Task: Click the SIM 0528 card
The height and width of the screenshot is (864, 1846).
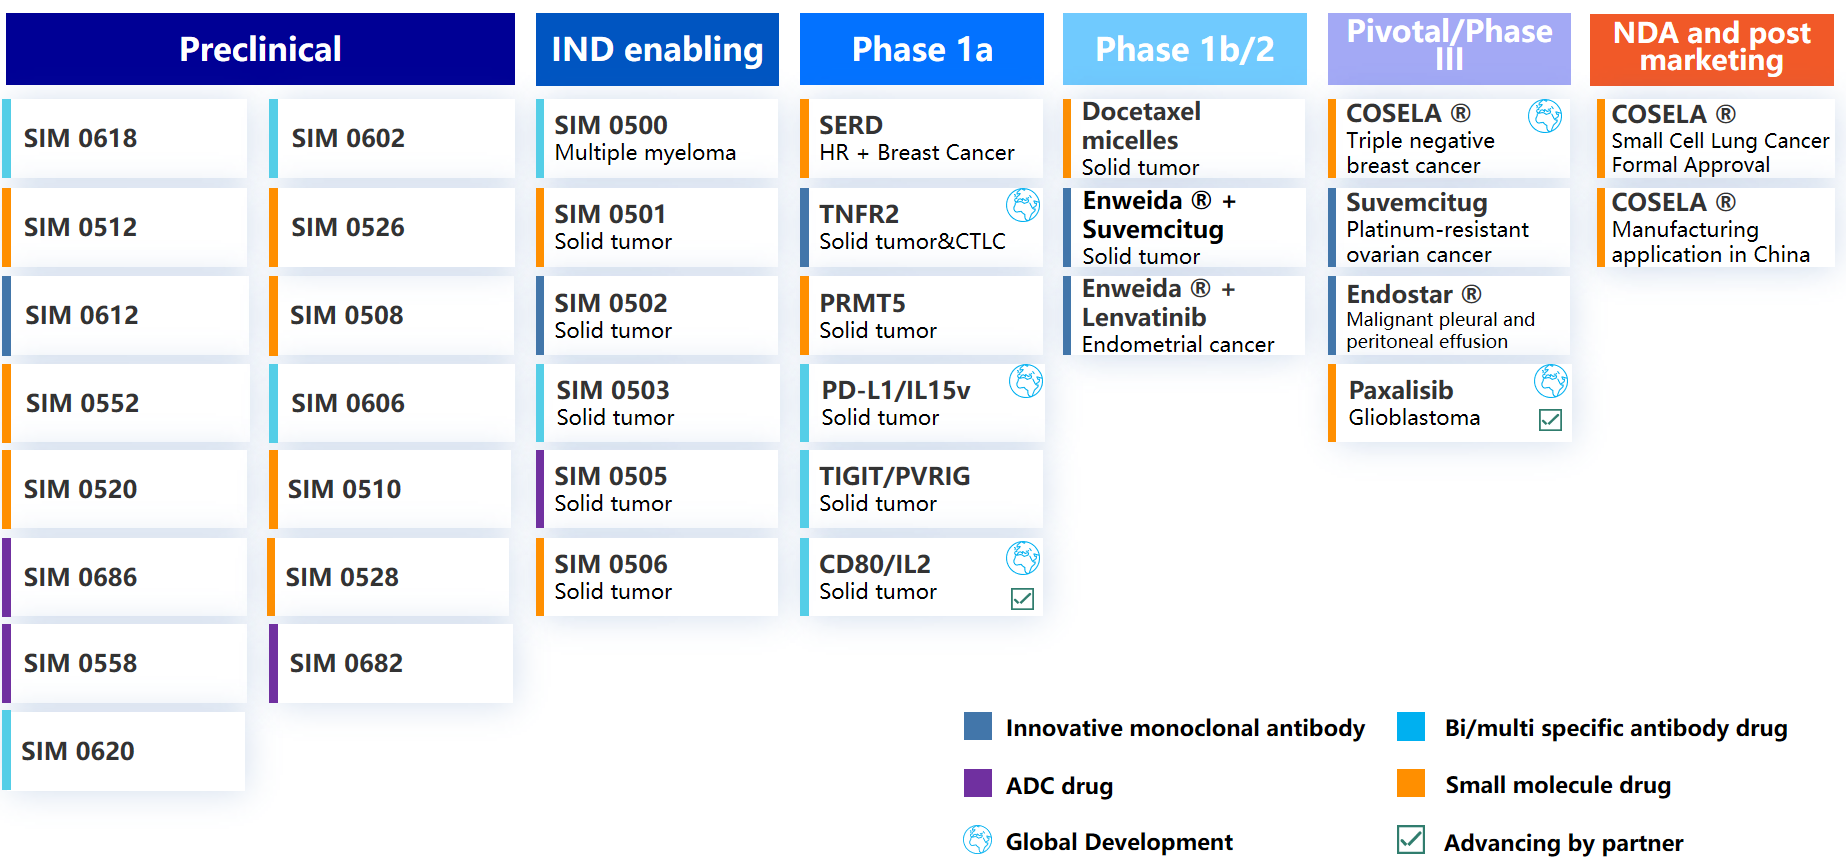Action: click(388, 577)
